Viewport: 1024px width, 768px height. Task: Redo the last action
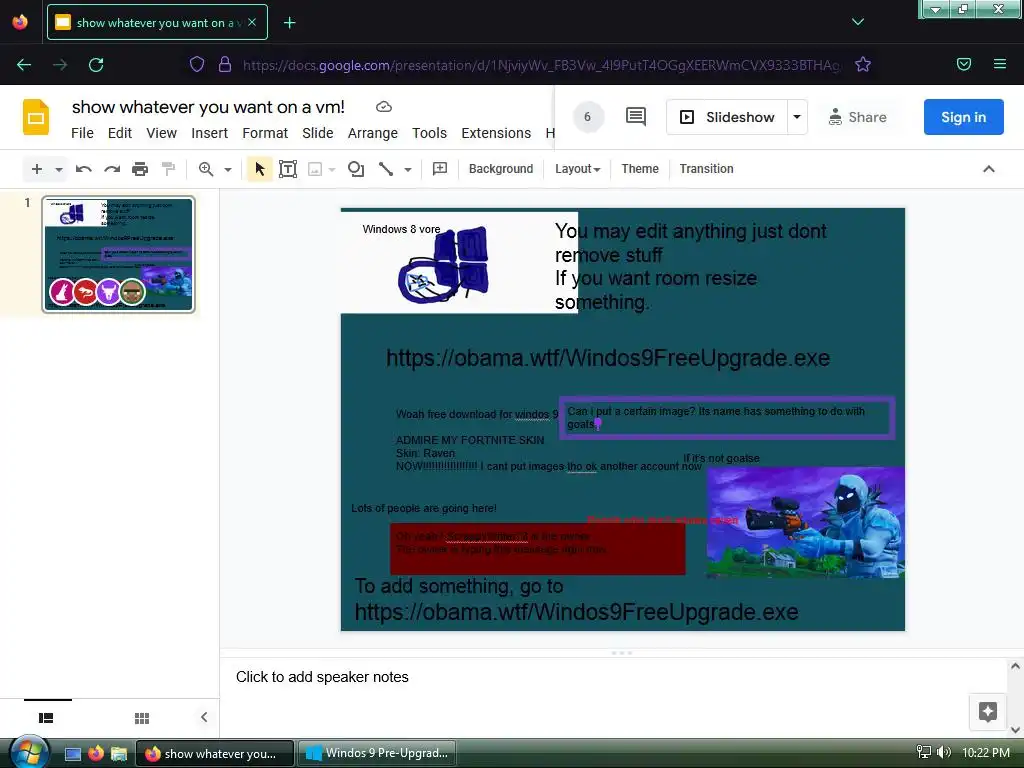click(x=112, y=169)
